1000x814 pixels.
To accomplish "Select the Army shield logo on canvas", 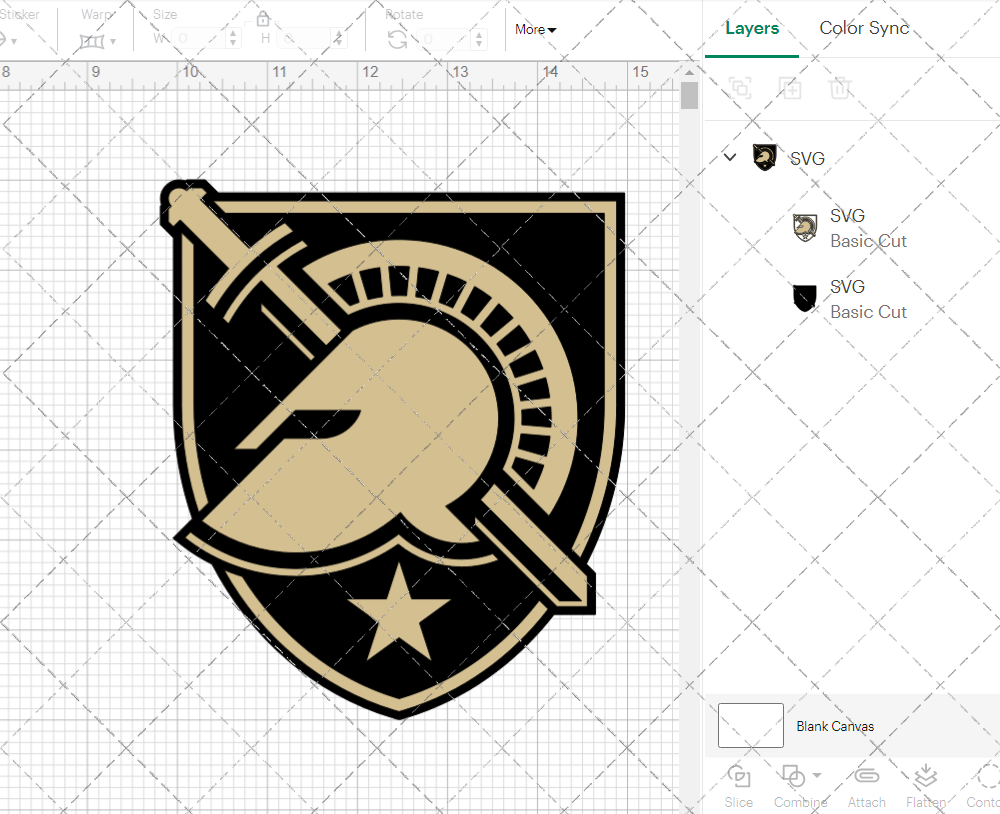I will pyautogui.click(x=393, y=449).
